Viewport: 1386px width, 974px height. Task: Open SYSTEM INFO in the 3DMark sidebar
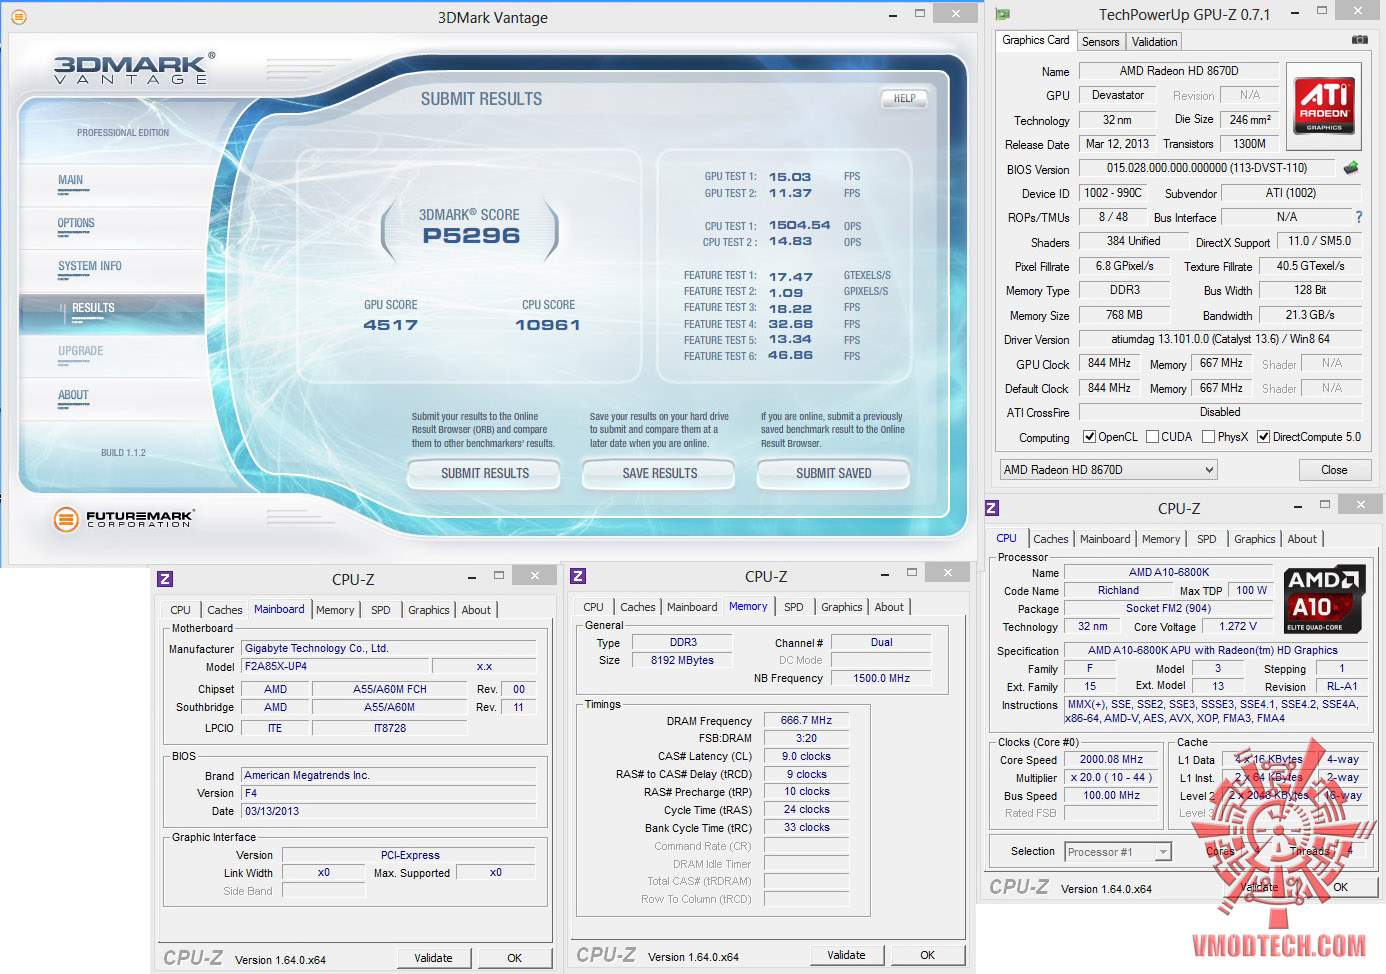click(90, 267)
